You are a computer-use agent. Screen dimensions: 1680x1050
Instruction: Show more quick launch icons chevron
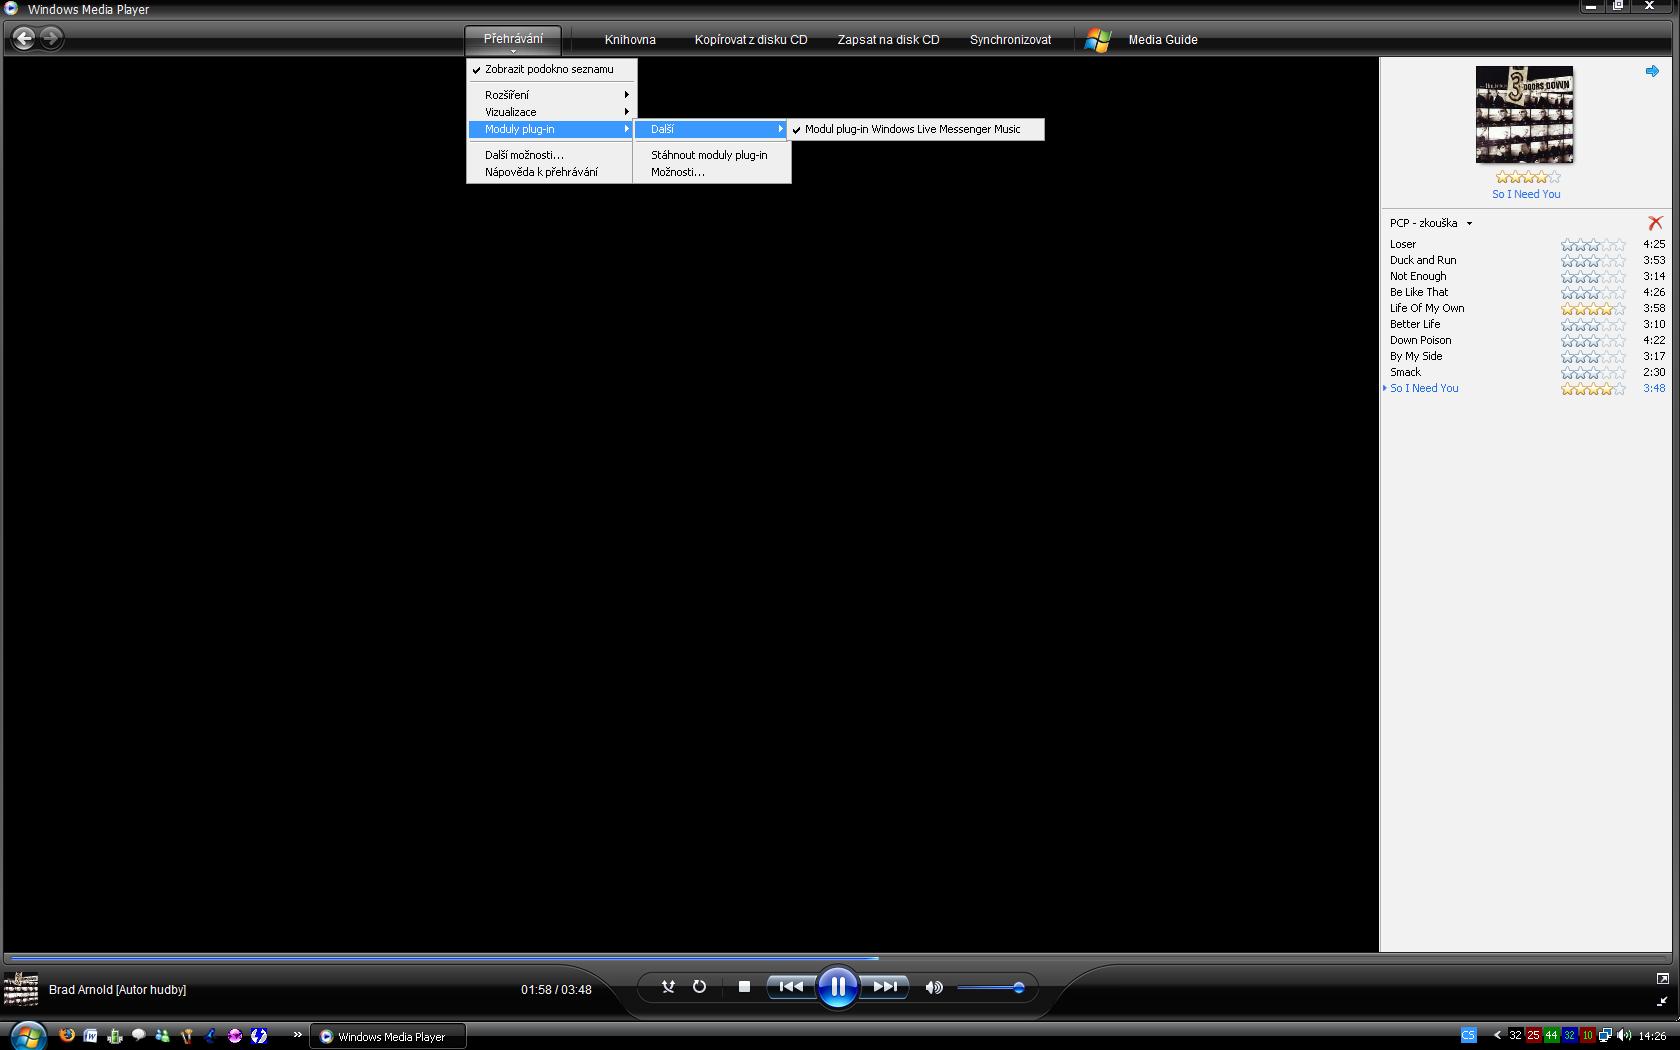(297, 1035)
